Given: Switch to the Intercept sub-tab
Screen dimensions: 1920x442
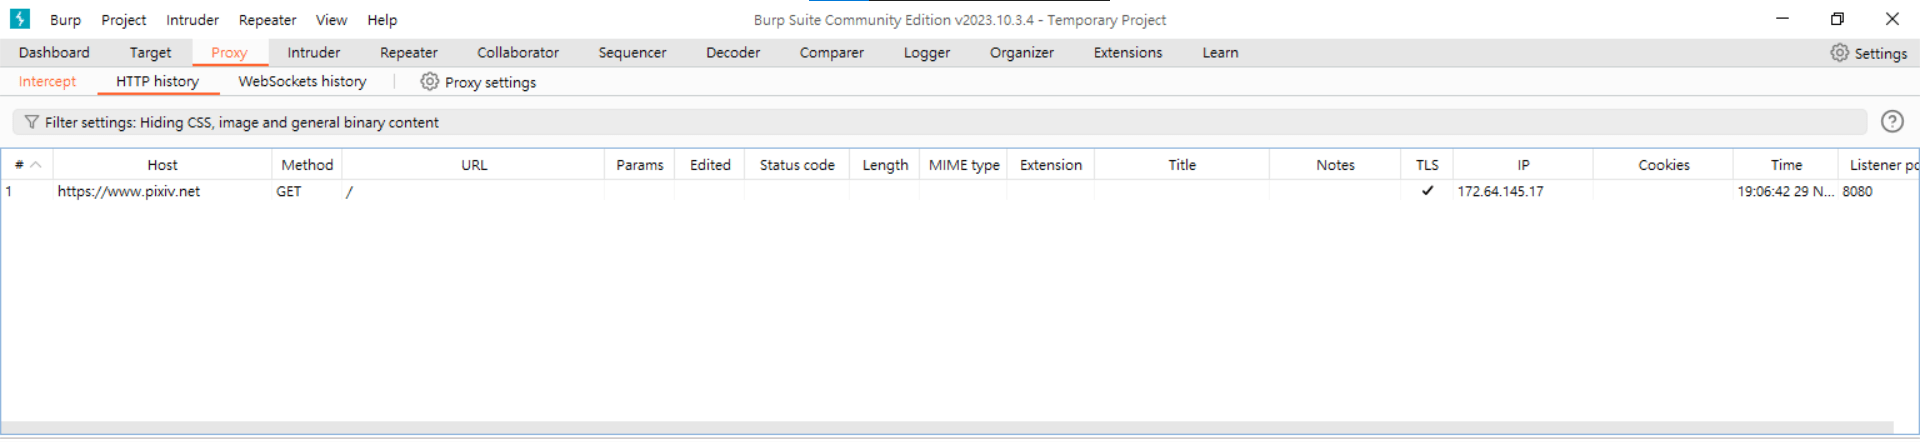Looking at the screenshot, I should tap(47, 82).
